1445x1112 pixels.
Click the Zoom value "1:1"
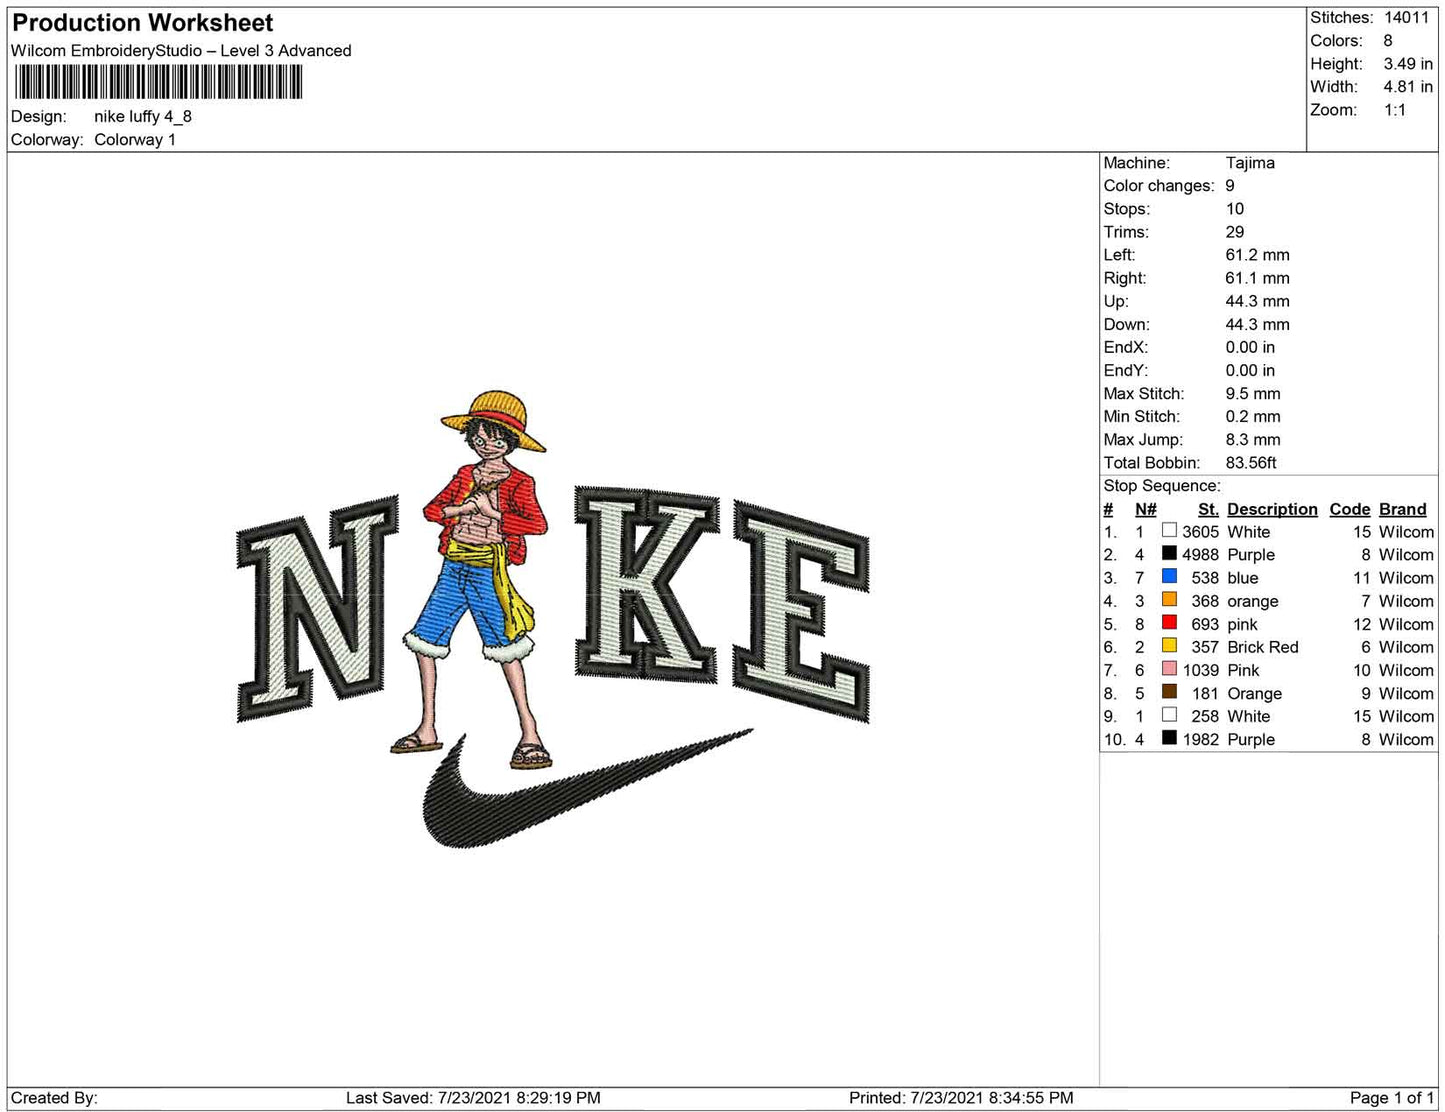point(1395,110)
